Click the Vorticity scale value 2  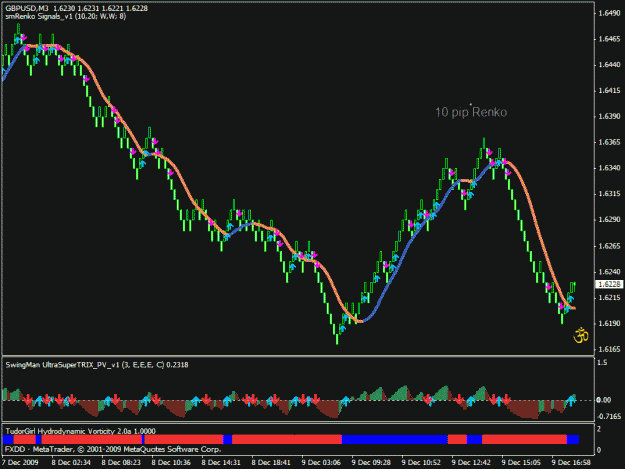pos(599,430)
